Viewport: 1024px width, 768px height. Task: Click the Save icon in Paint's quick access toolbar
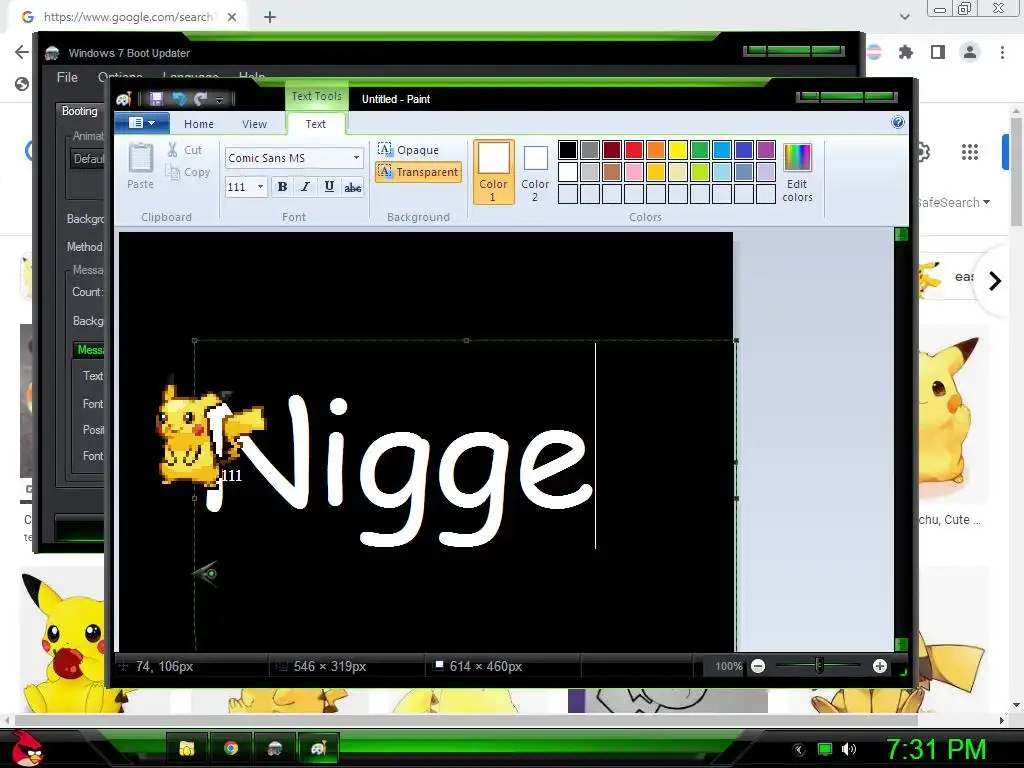click(156, 99)
